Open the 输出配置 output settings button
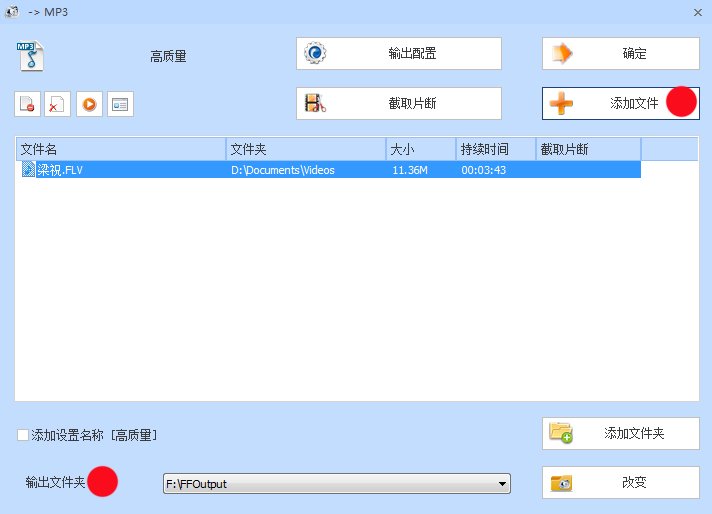 [x=399, y=54]
